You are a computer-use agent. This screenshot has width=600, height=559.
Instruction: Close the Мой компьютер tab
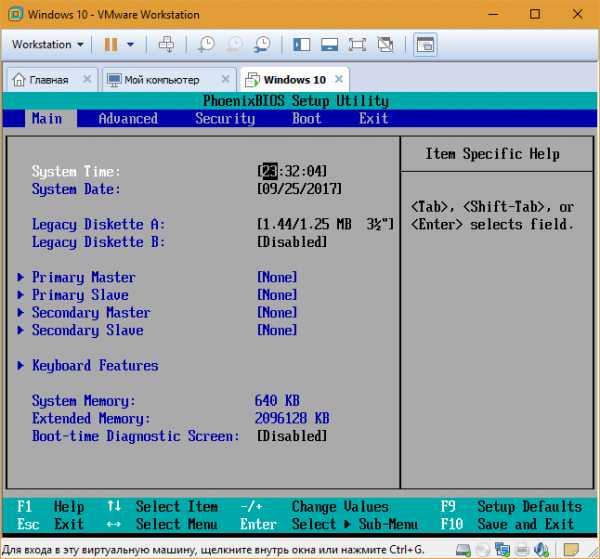pos(226,79)
